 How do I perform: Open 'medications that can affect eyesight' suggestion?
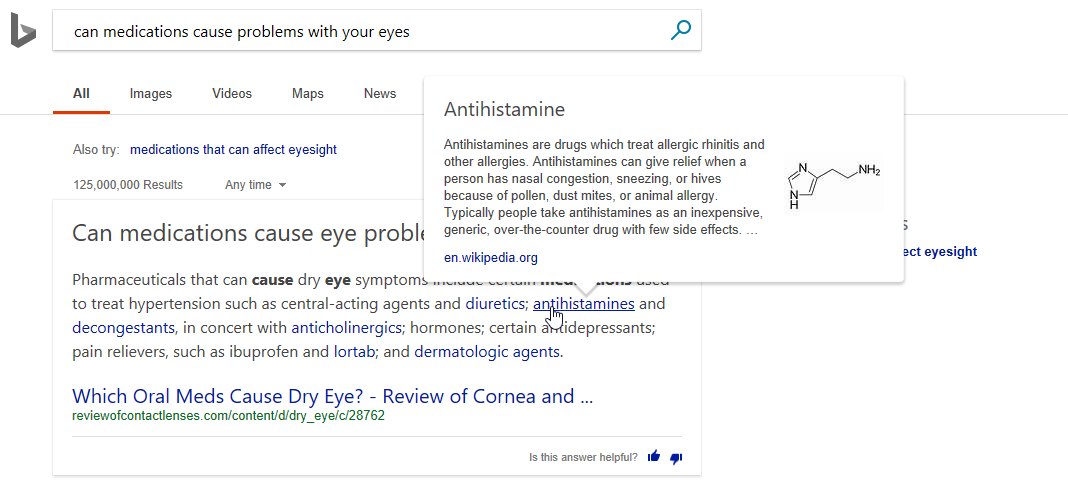pyautogui.click(x=233, y=150)
